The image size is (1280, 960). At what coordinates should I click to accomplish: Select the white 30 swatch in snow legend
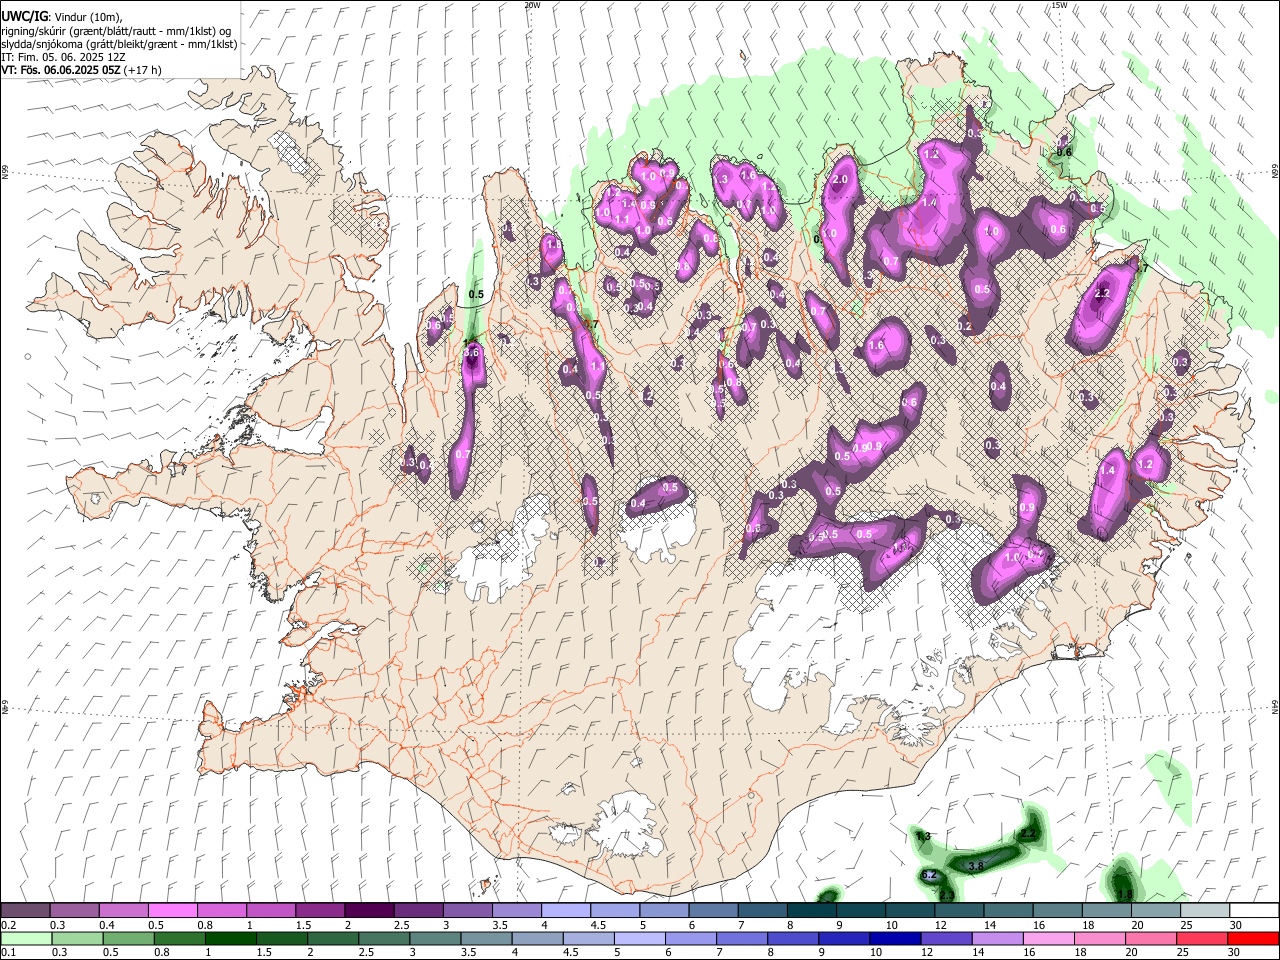click(x=1253, y=910)
